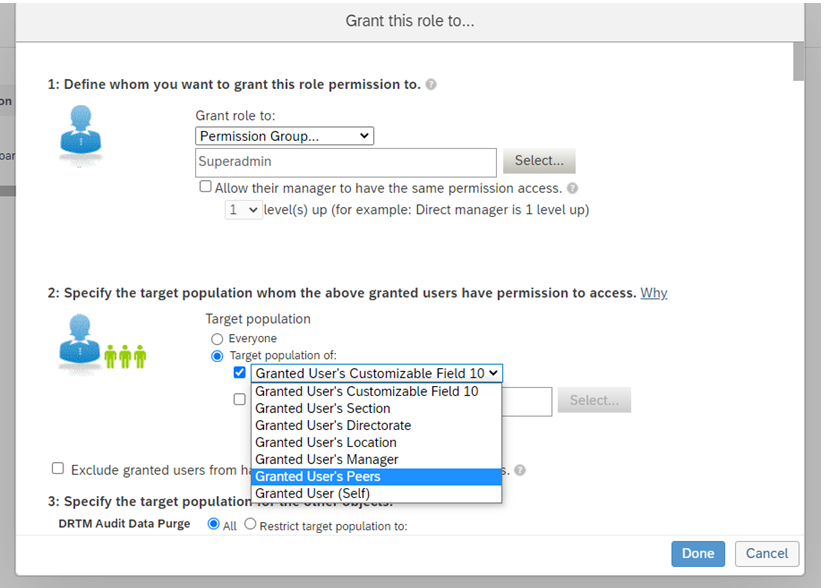The image size is (826, 588).
Task: Enable allow their manager same permission checkbox
Action: tap(205, 187)
